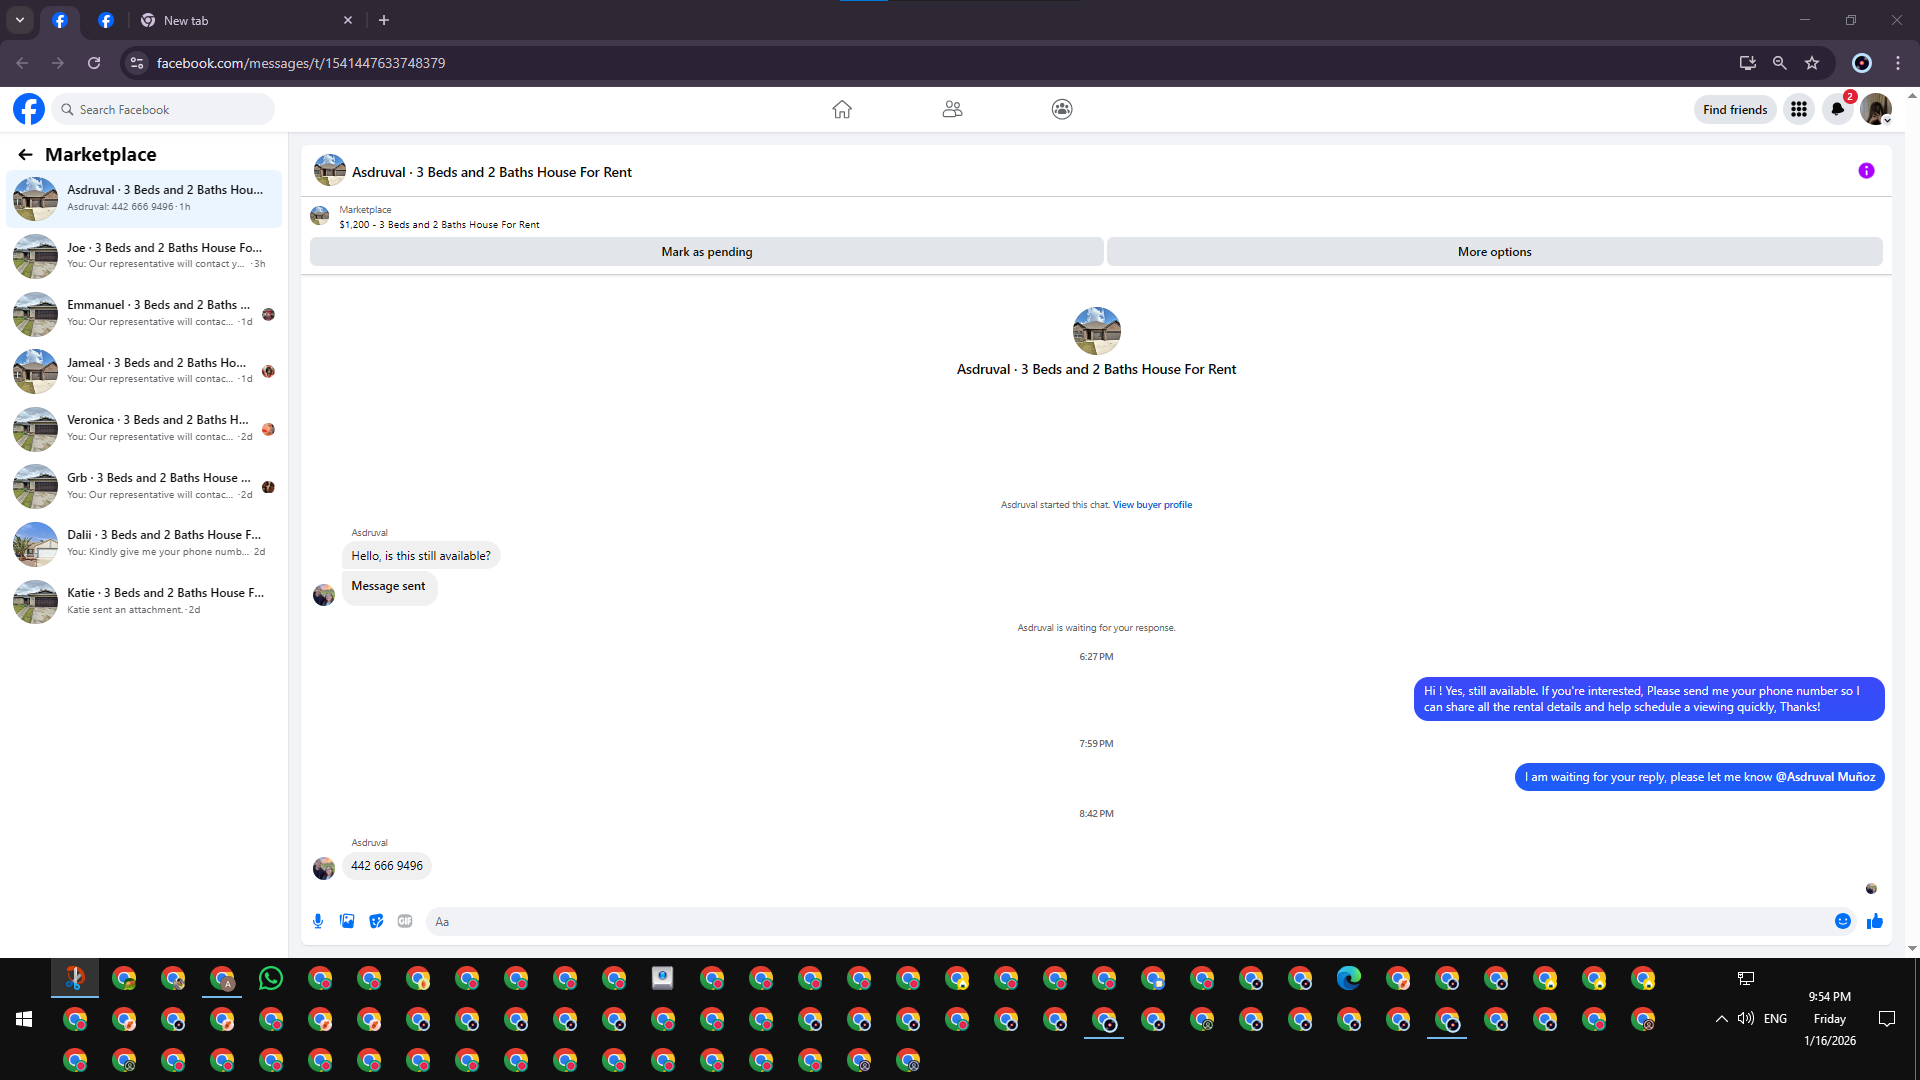
Task: Open the Friends tab
Action: (952, 109)
